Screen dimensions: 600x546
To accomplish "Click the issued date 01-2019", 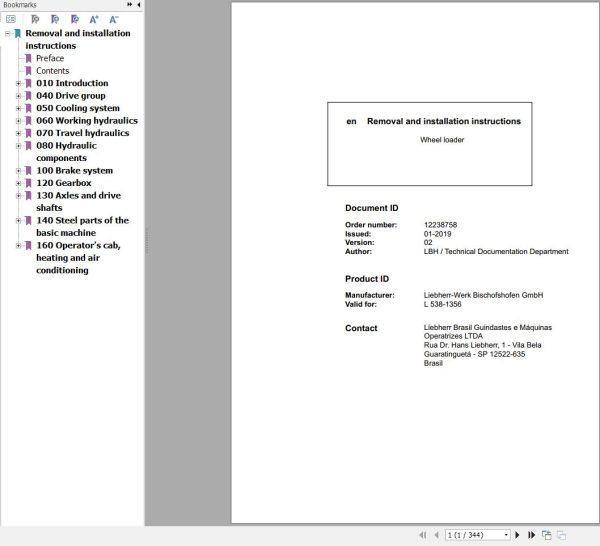I will 437,234.
